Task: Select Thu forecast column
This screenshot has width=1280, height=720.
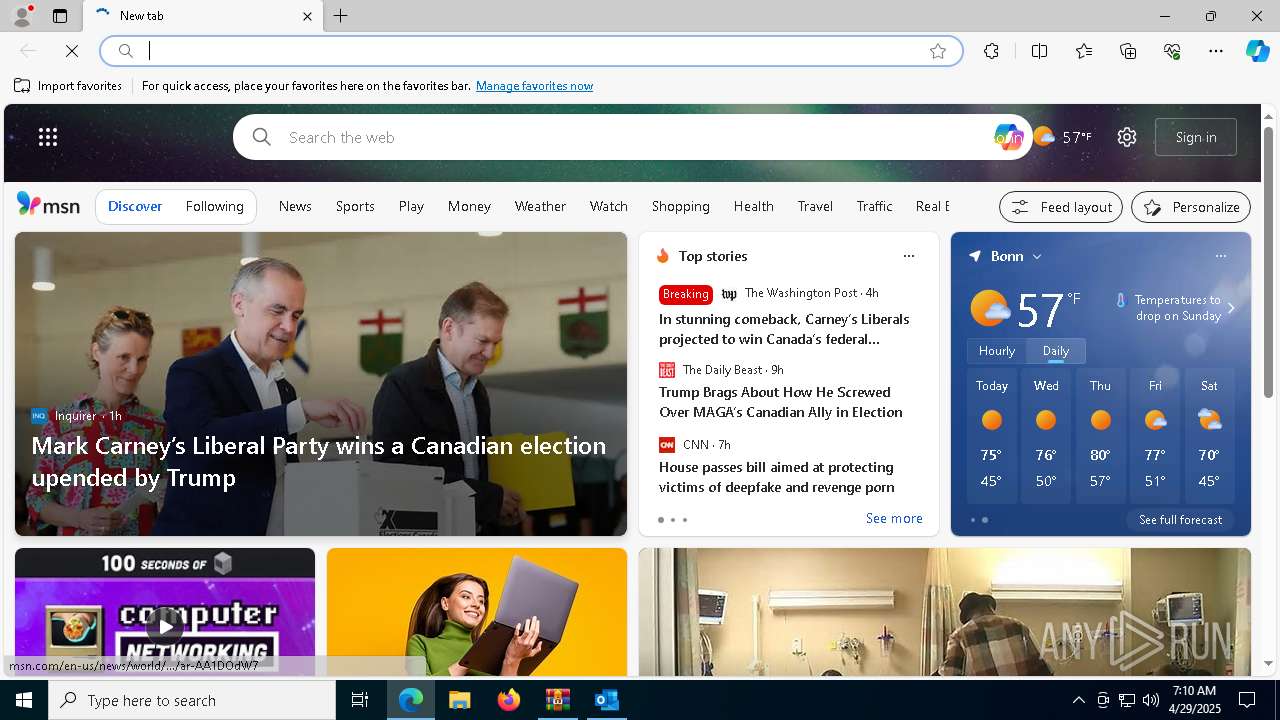Action: point(1100,435)
